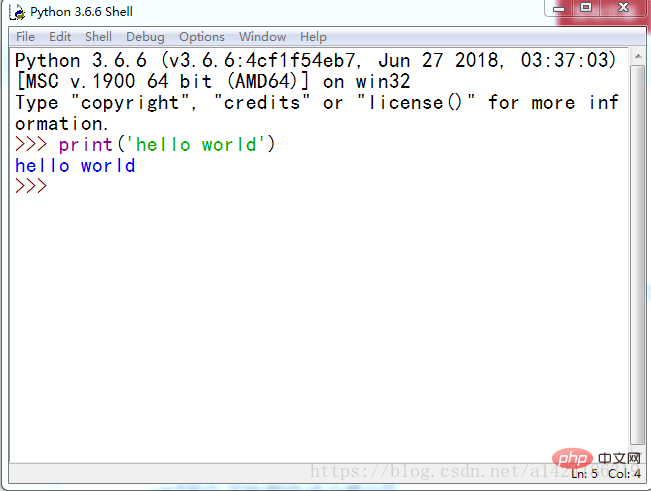The image size is (651, 491).
Task: Click the Python IDLE title bar icon
Action: point(17,12)
